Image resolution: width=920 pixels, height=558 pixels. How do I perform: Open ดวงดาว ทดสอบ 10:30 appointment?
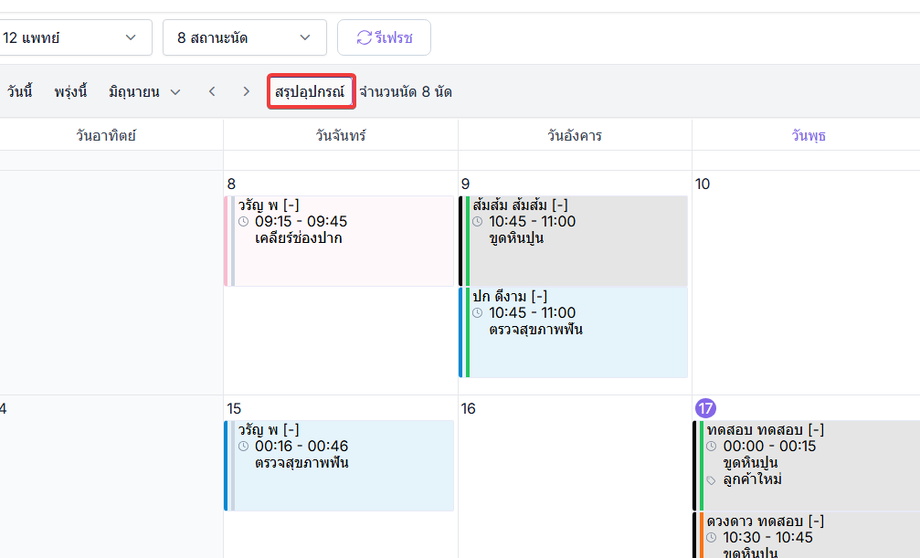[807, 535]
